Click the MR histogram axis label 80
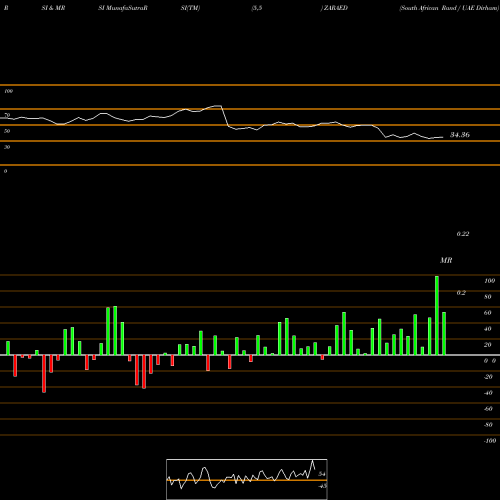The image size is (500, 500). pos(488,297)
